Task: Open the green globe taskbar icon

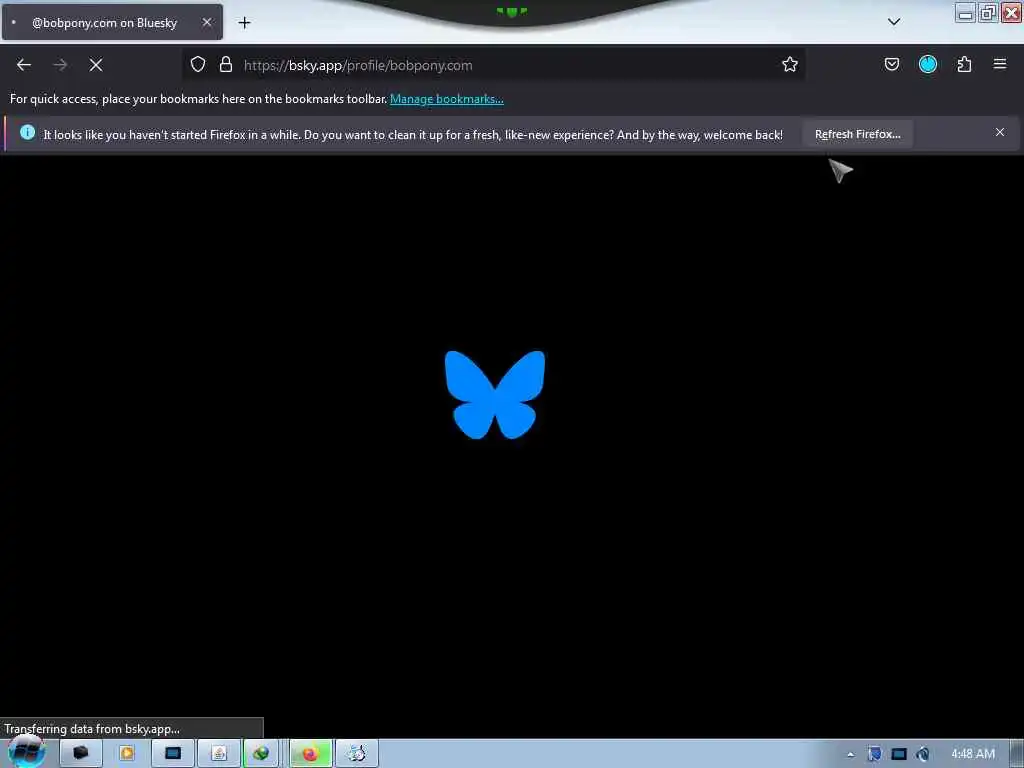Action: [261, 754]
